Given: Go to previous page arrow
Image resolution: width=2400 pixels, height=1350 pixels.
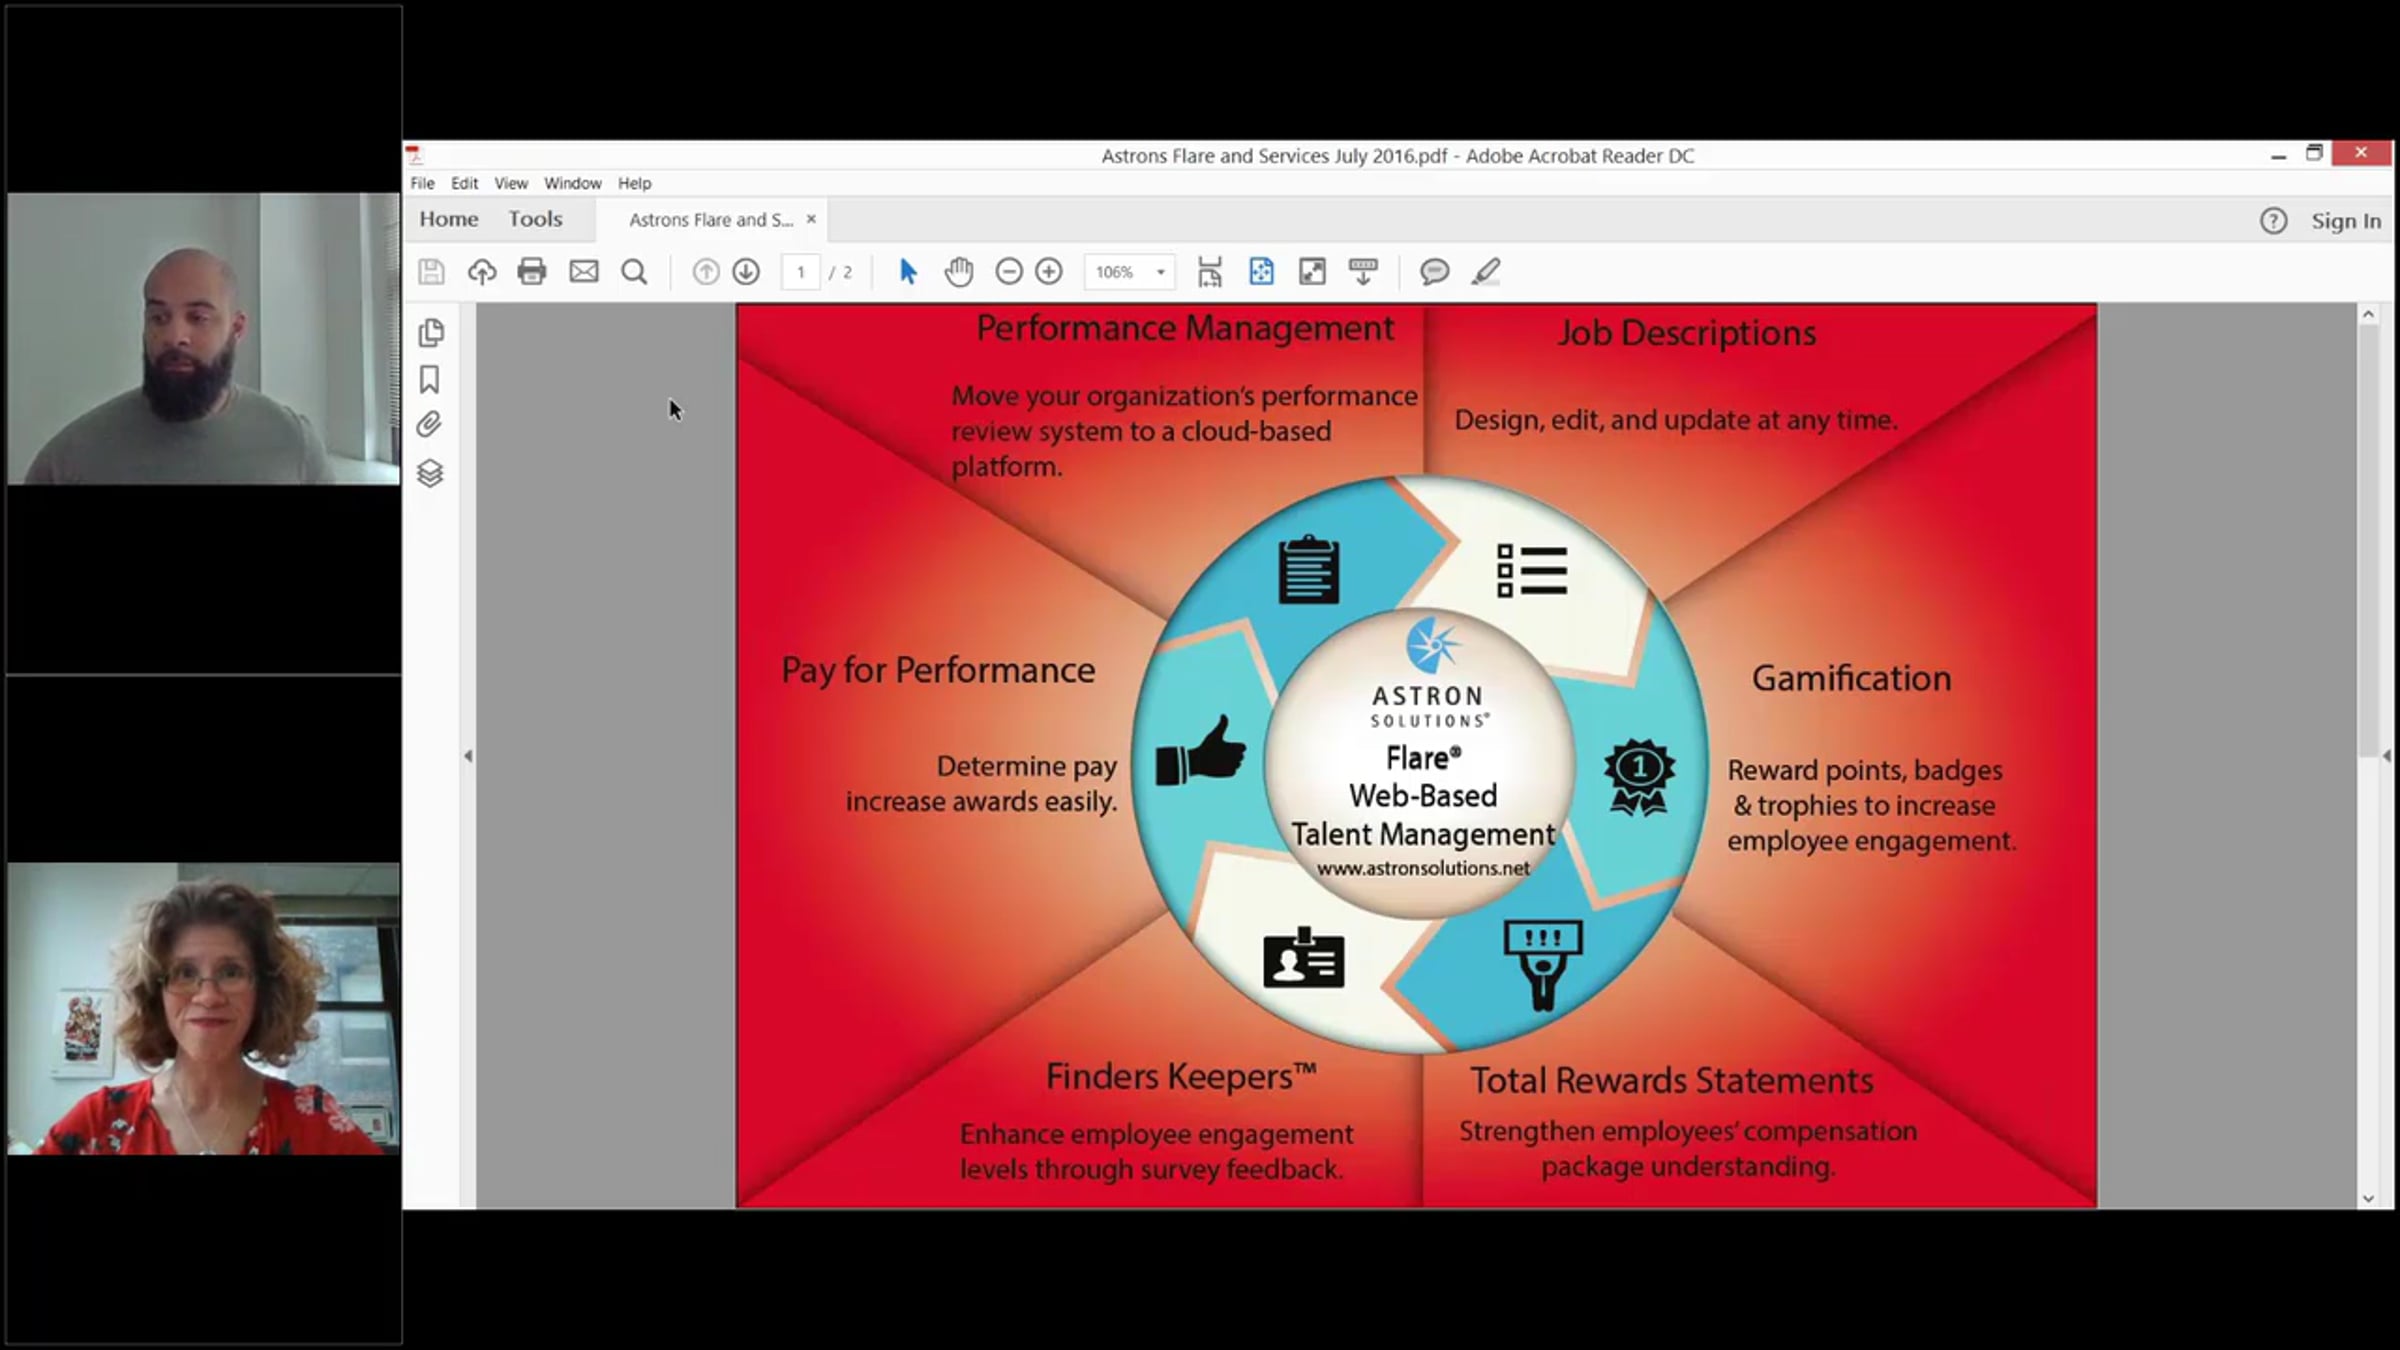Looking at the screenshot, I should coord(706,272).
